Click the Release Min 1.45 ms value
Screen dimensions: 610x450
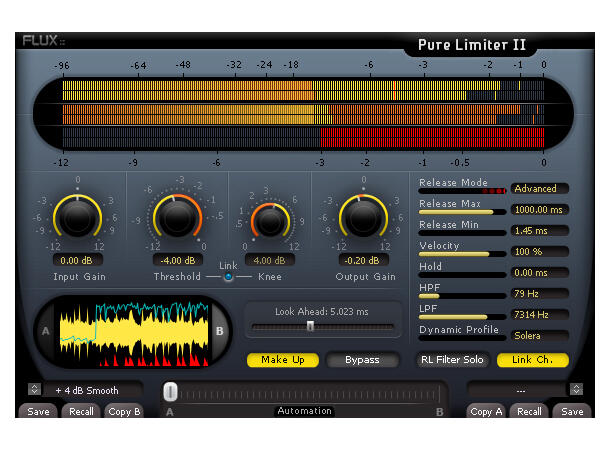pos(540,231)
